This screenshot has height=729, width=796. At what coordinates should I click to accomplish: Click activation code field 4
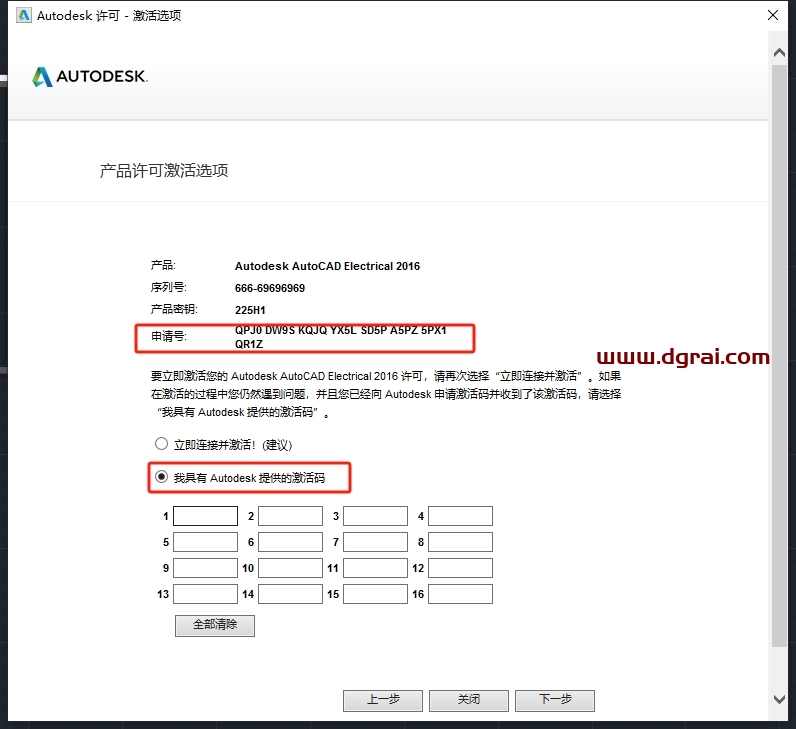click(x=460, y=516)
